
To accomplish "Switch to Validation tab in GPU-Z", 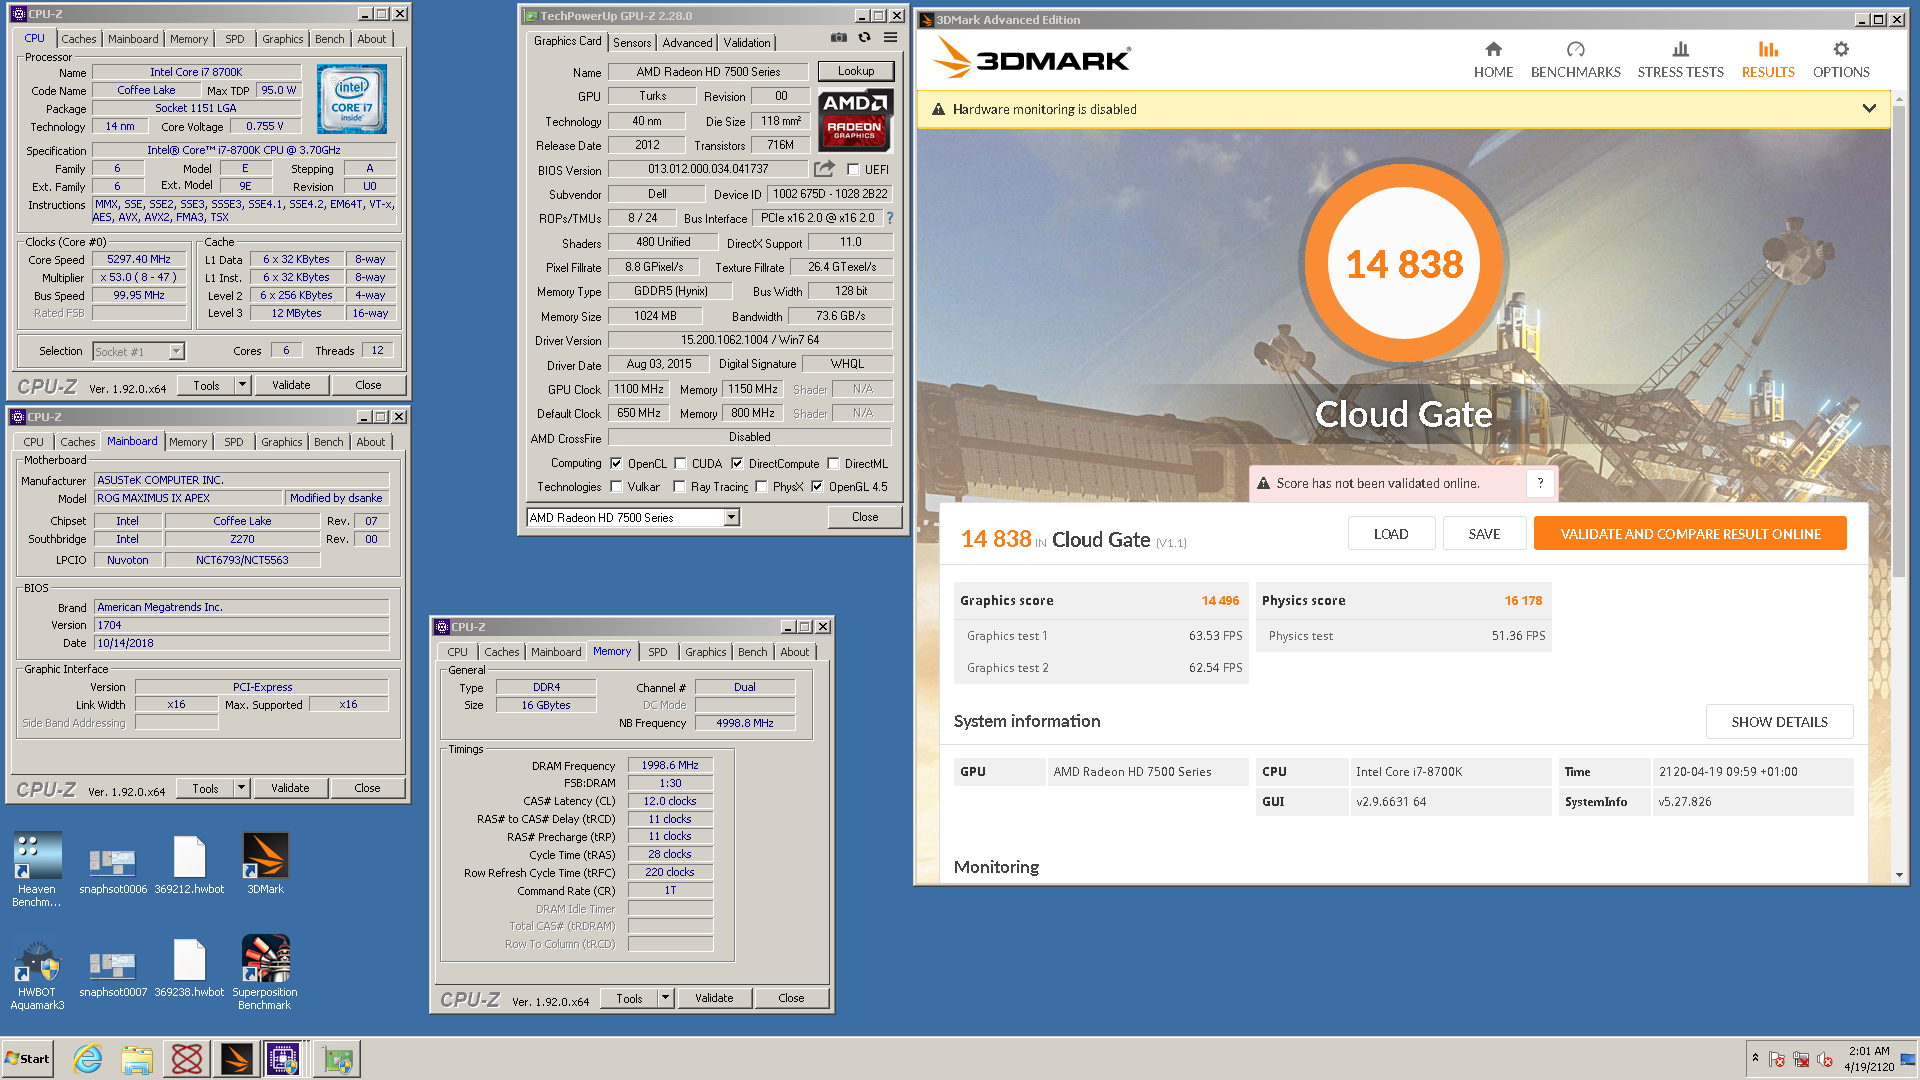I will (747, 42).
